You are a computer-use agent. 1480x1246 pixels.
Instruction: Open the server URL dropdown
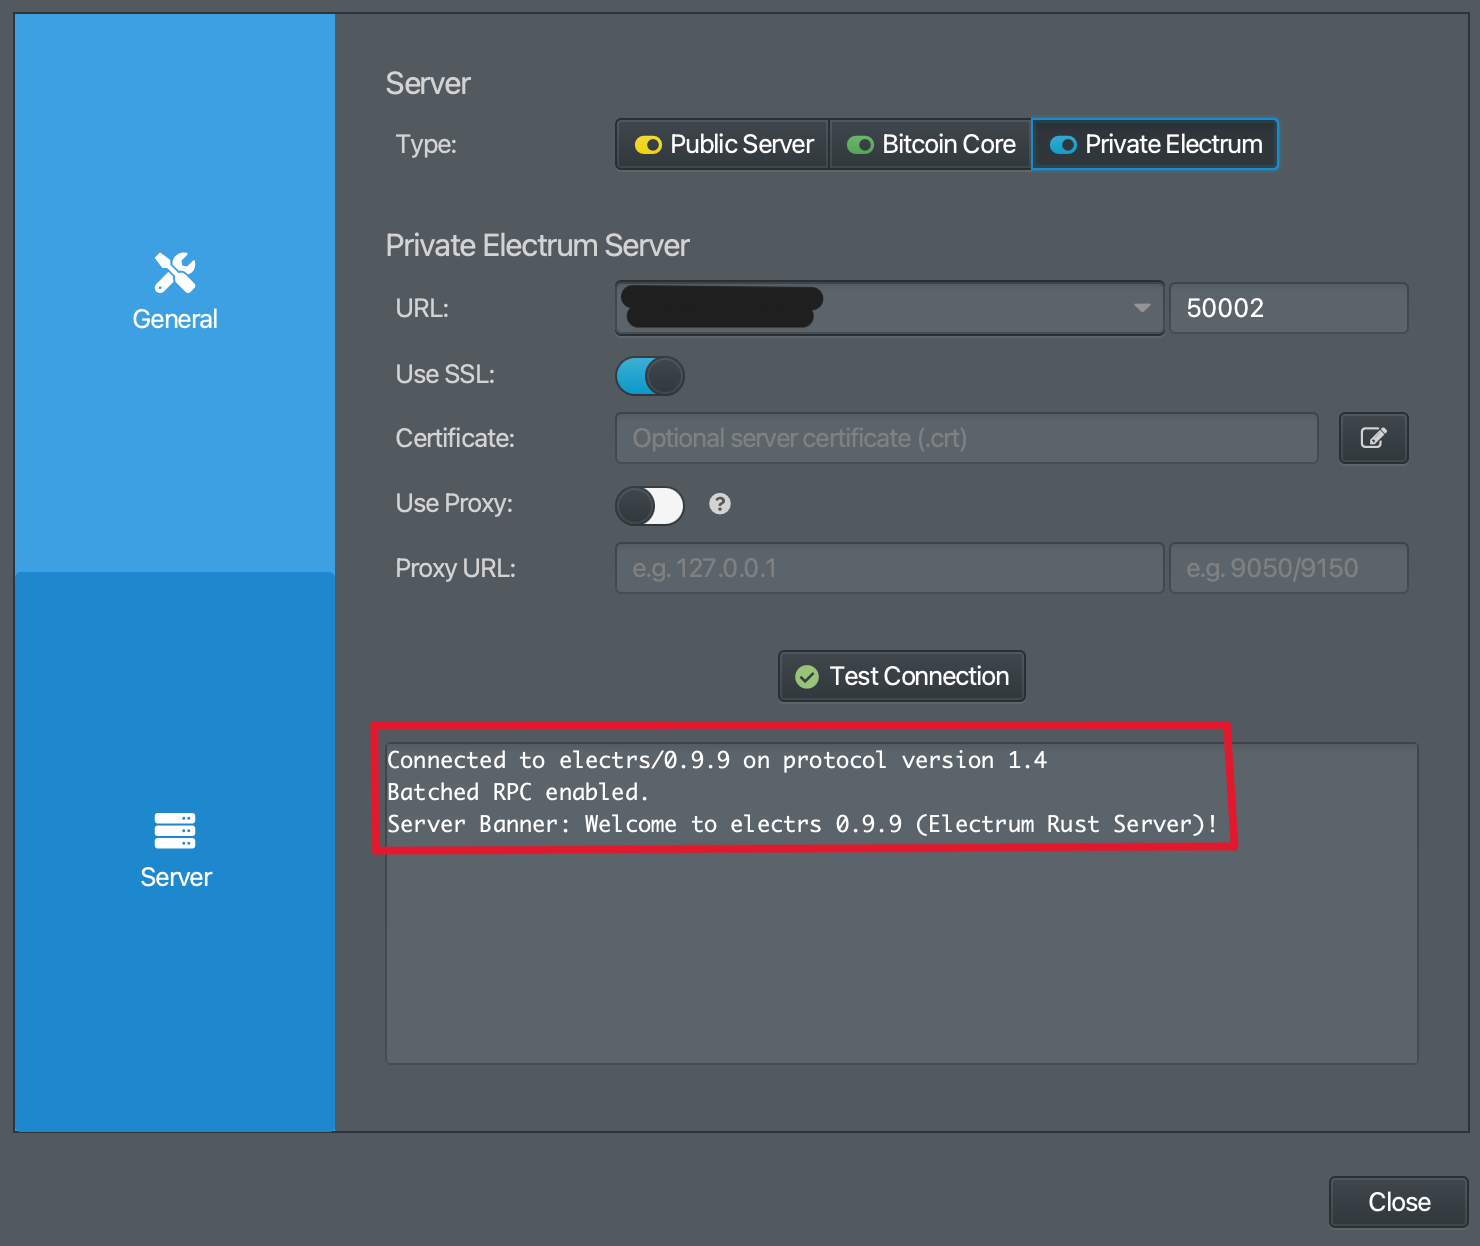pyautogui.click(x=1142, y=308)
